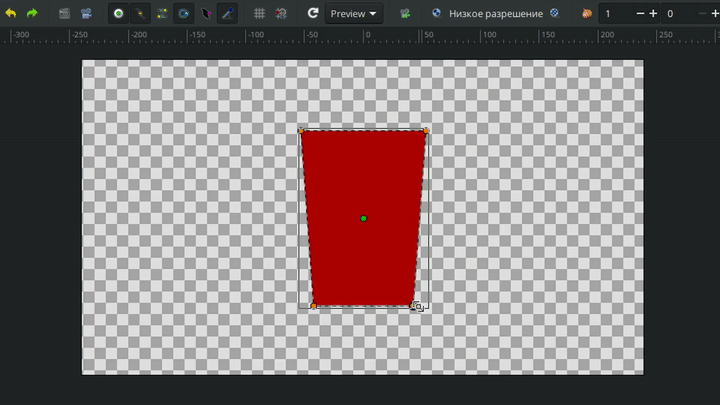Decrease resolution with left lens icon
This screenshot has height=405, width=720.
(436, 14)
